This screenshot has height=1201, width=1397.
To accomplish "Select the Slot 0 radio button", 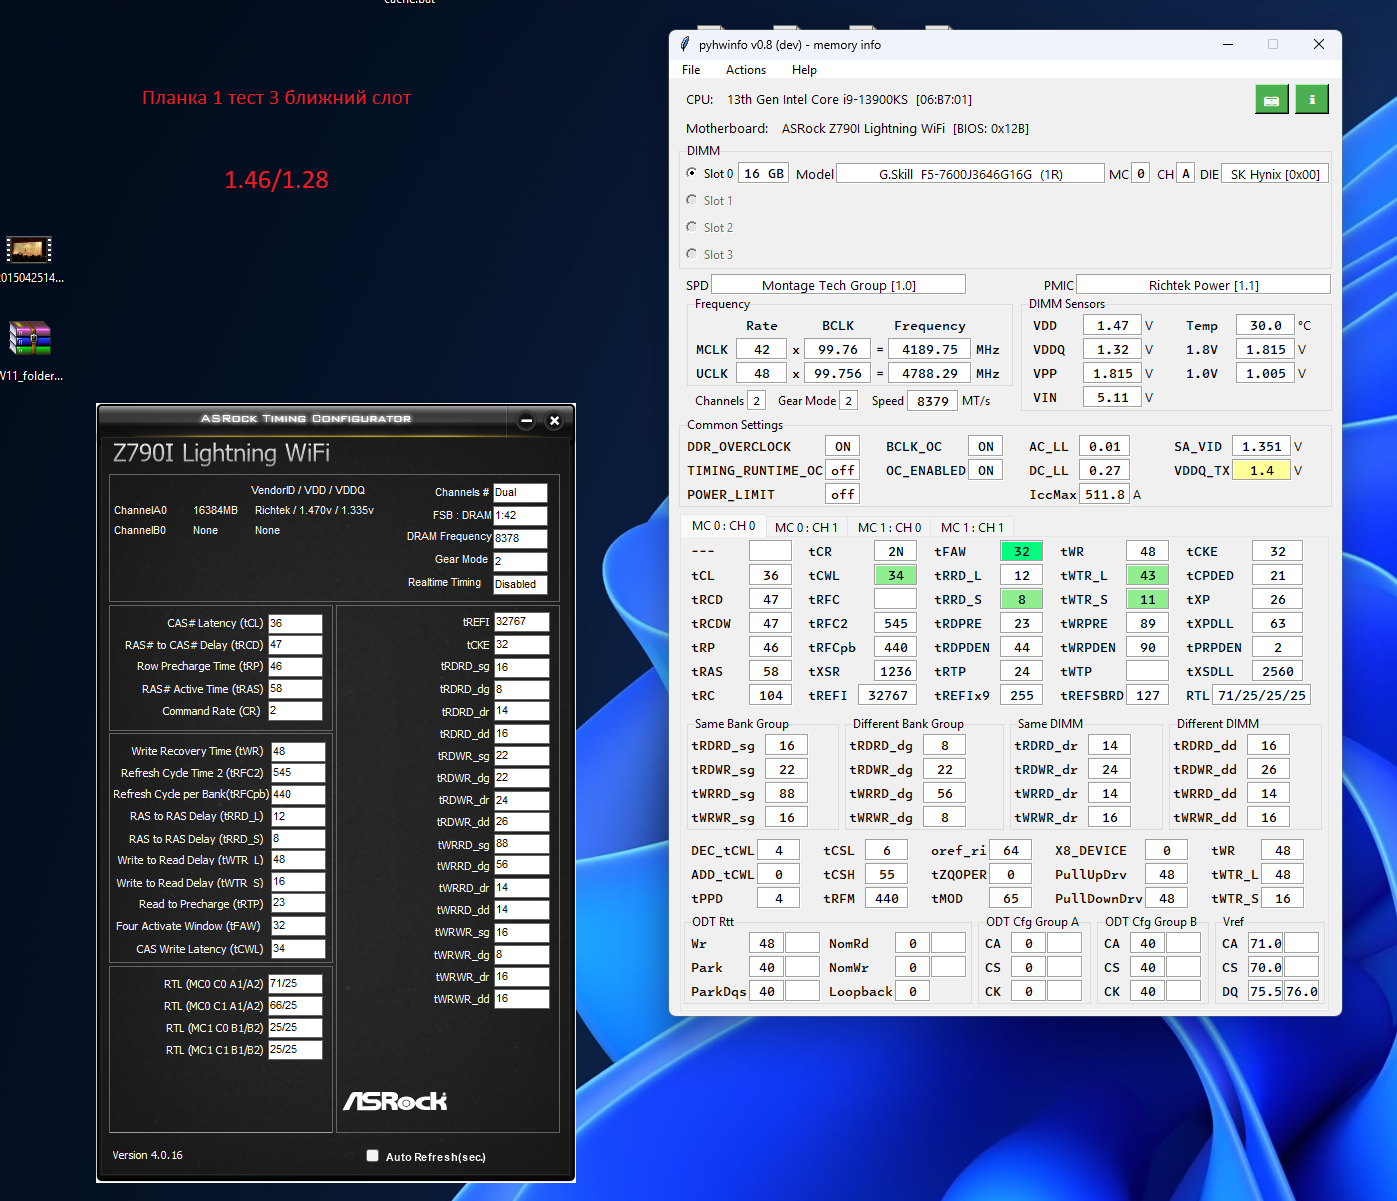I will coord(692,173).
